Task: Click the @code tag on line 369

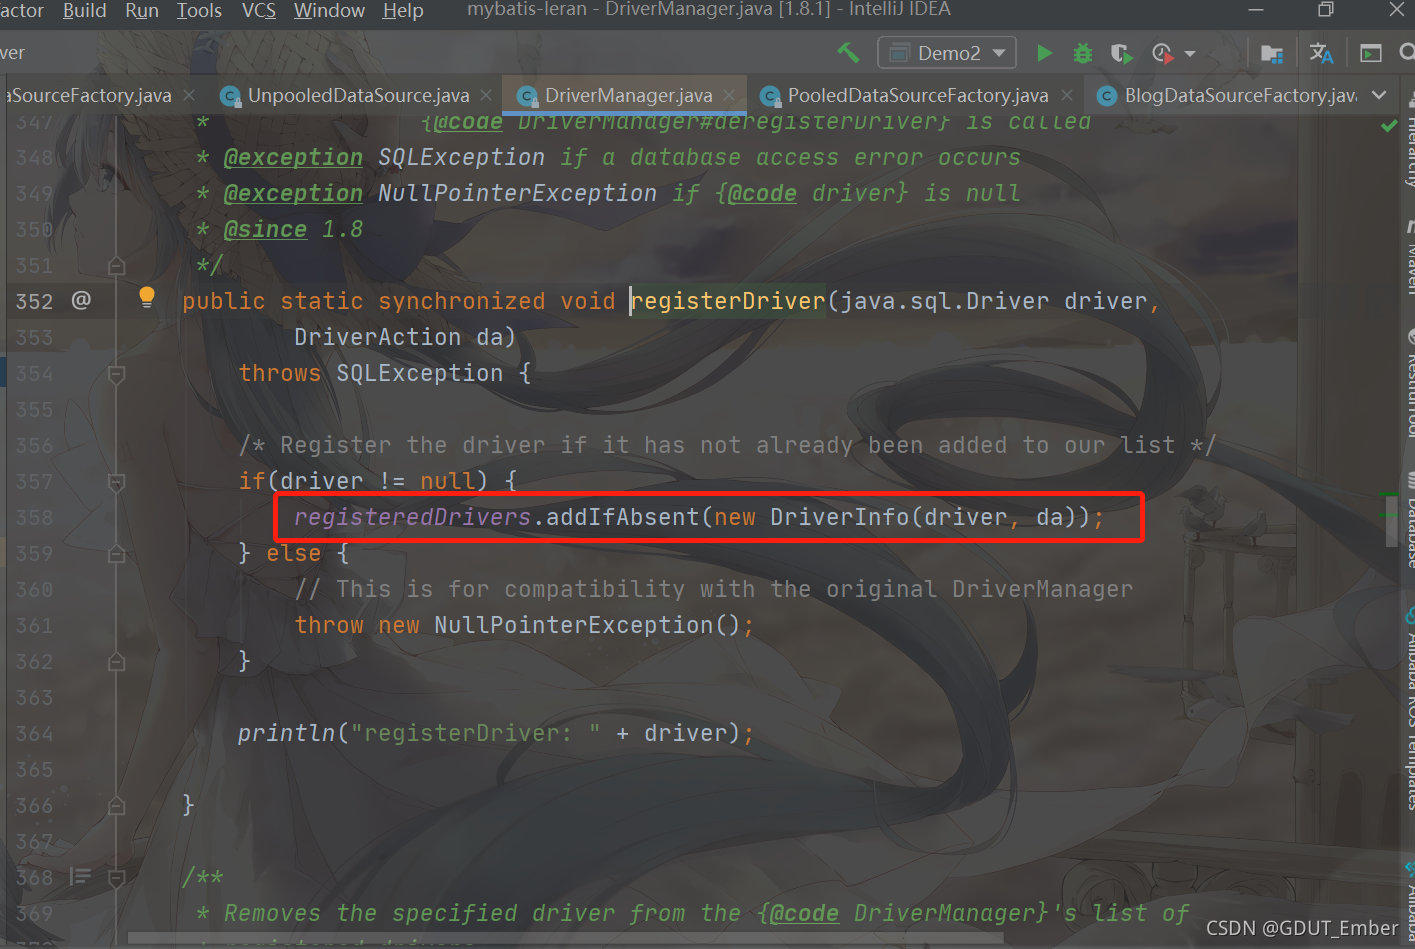Action: tap(804, 913)
